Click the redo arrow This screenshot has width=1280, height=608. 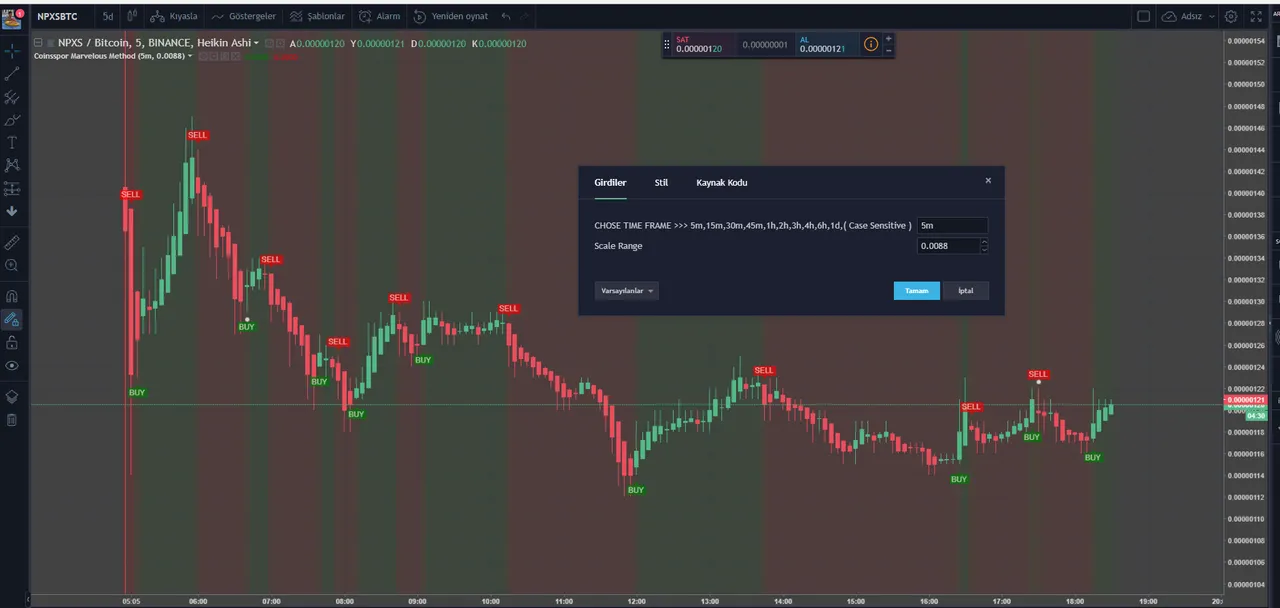pyautogui.click(x=526, y=17)
